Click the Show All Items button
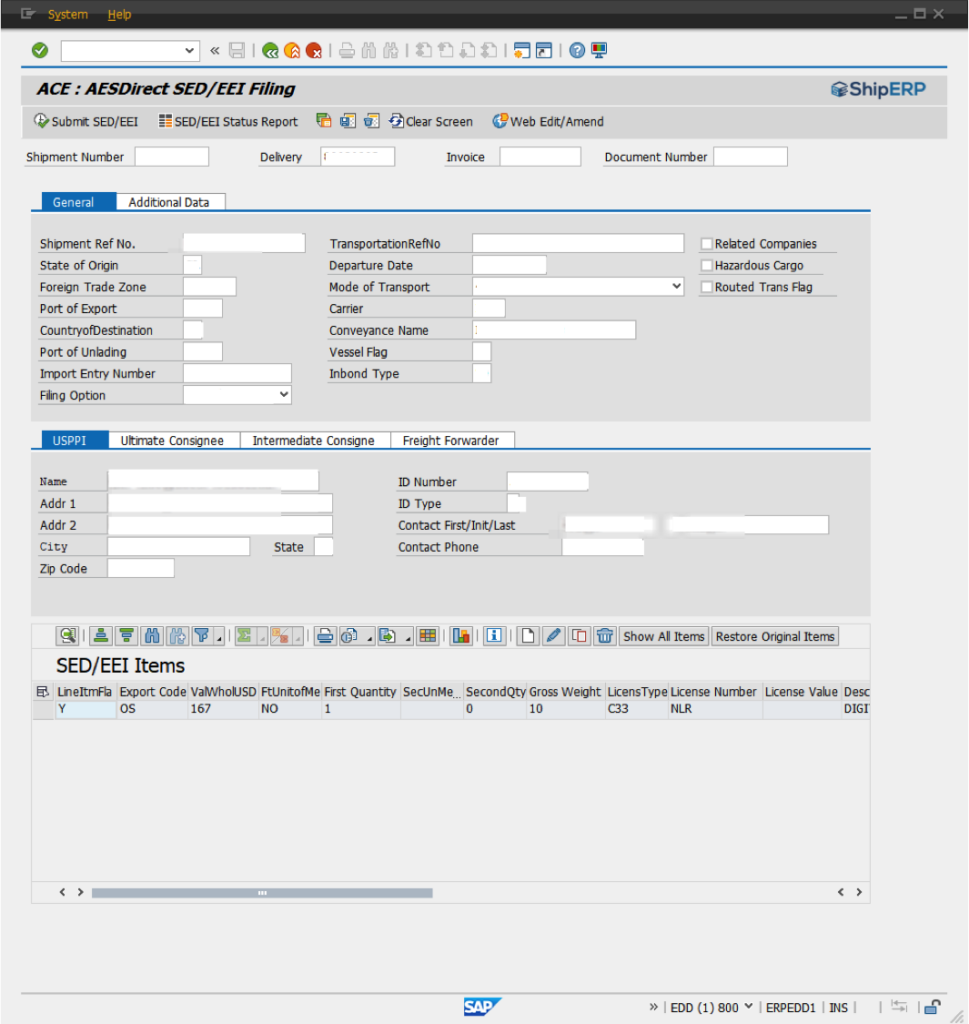 pos(663,636)
